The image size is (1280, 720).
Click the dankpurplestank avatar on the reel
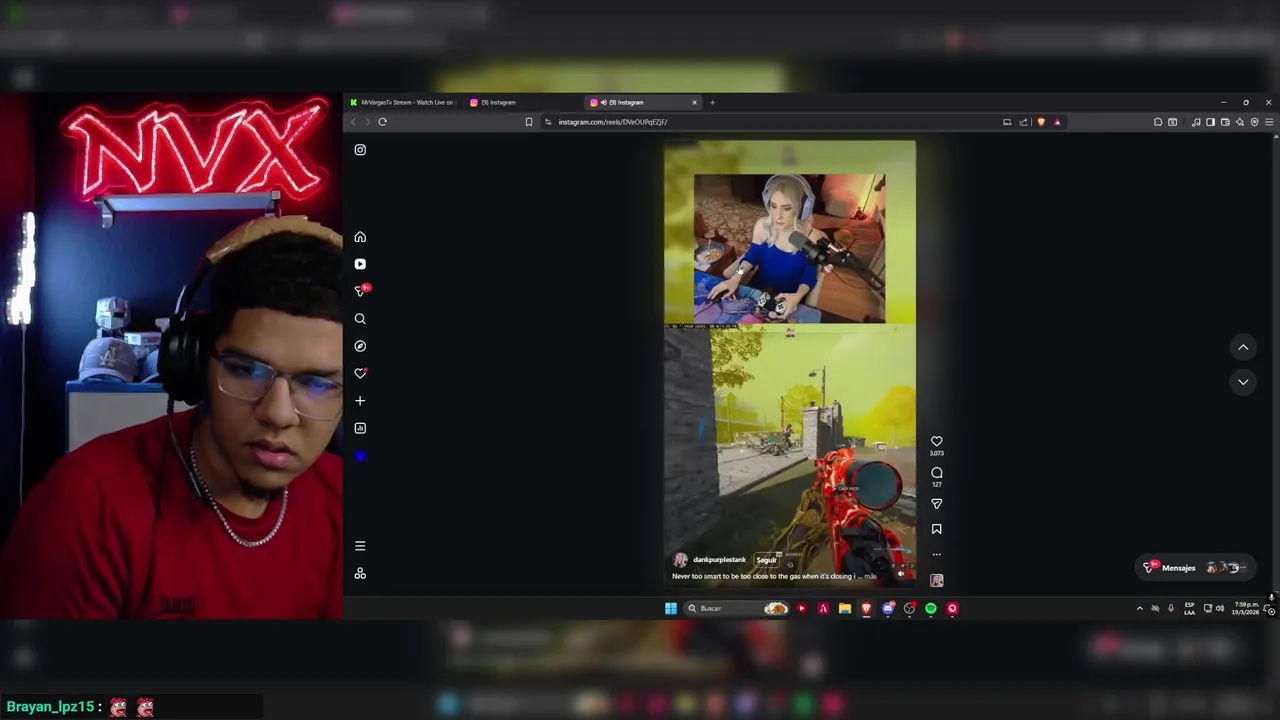(x=681, y=560)
